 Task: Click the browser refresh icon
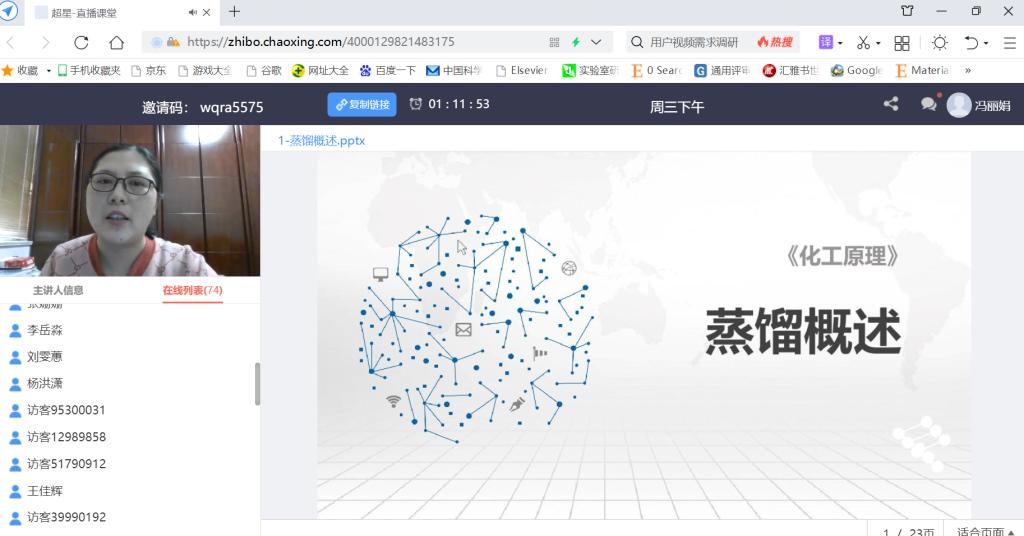[81, 43]
